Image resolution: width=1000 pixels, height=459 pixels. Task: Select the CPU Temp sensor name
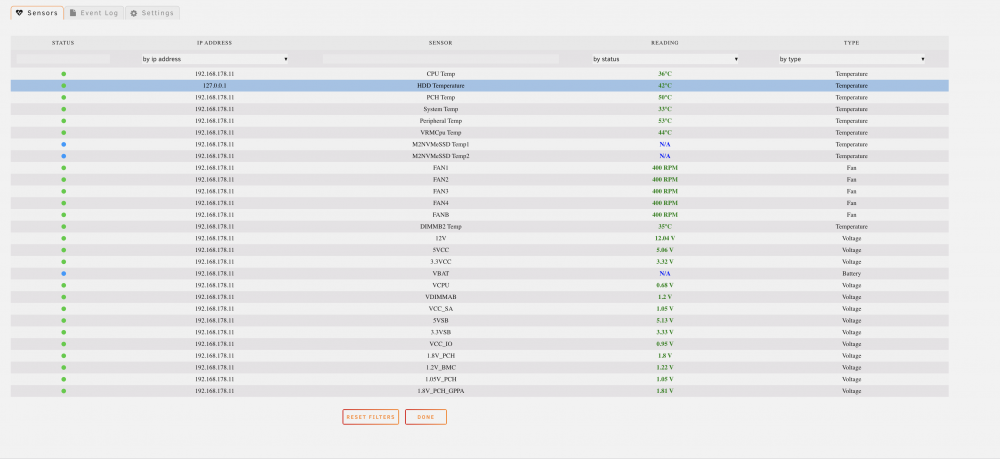(440, 74)
